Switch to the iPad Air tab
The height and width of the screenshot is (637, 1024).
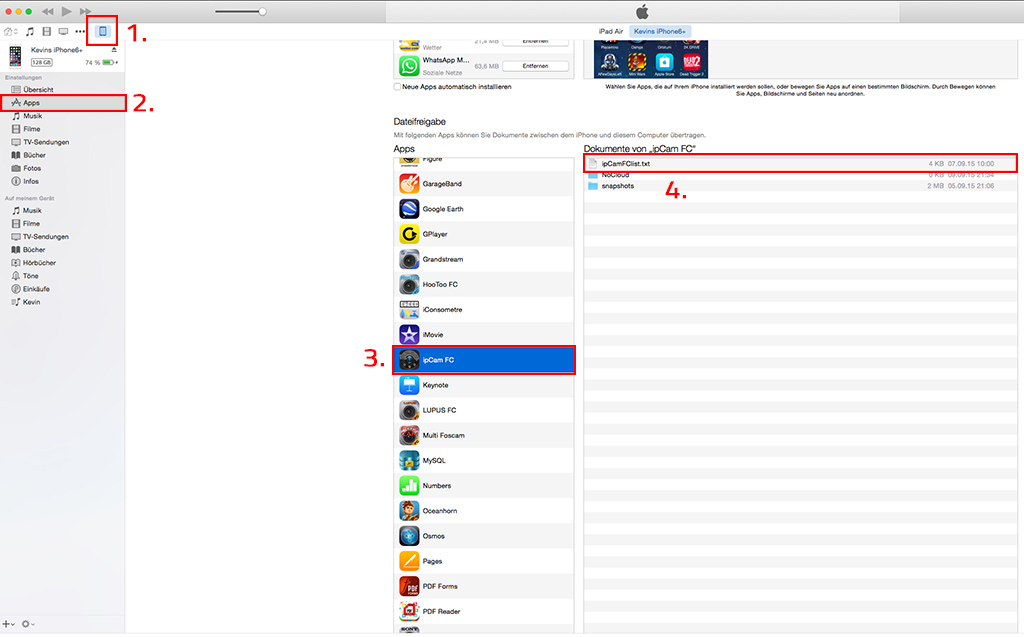click(x=611, y=31)
